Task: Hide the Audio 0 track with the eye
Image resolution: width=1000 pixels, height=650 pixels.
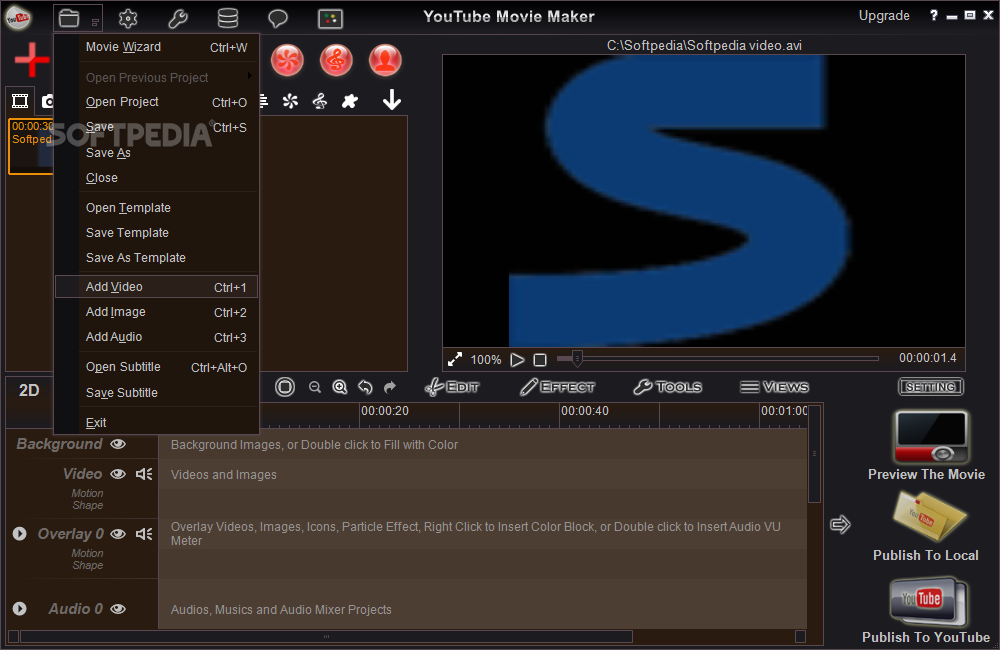Action: 118,609
